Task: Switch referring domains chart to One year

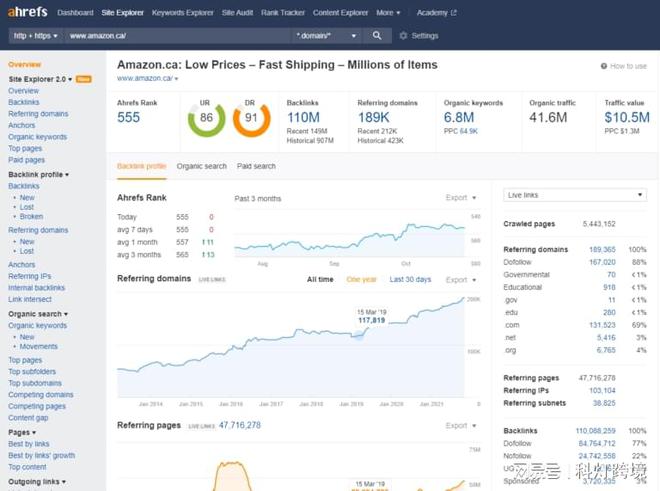Action: tap(361, 280)
